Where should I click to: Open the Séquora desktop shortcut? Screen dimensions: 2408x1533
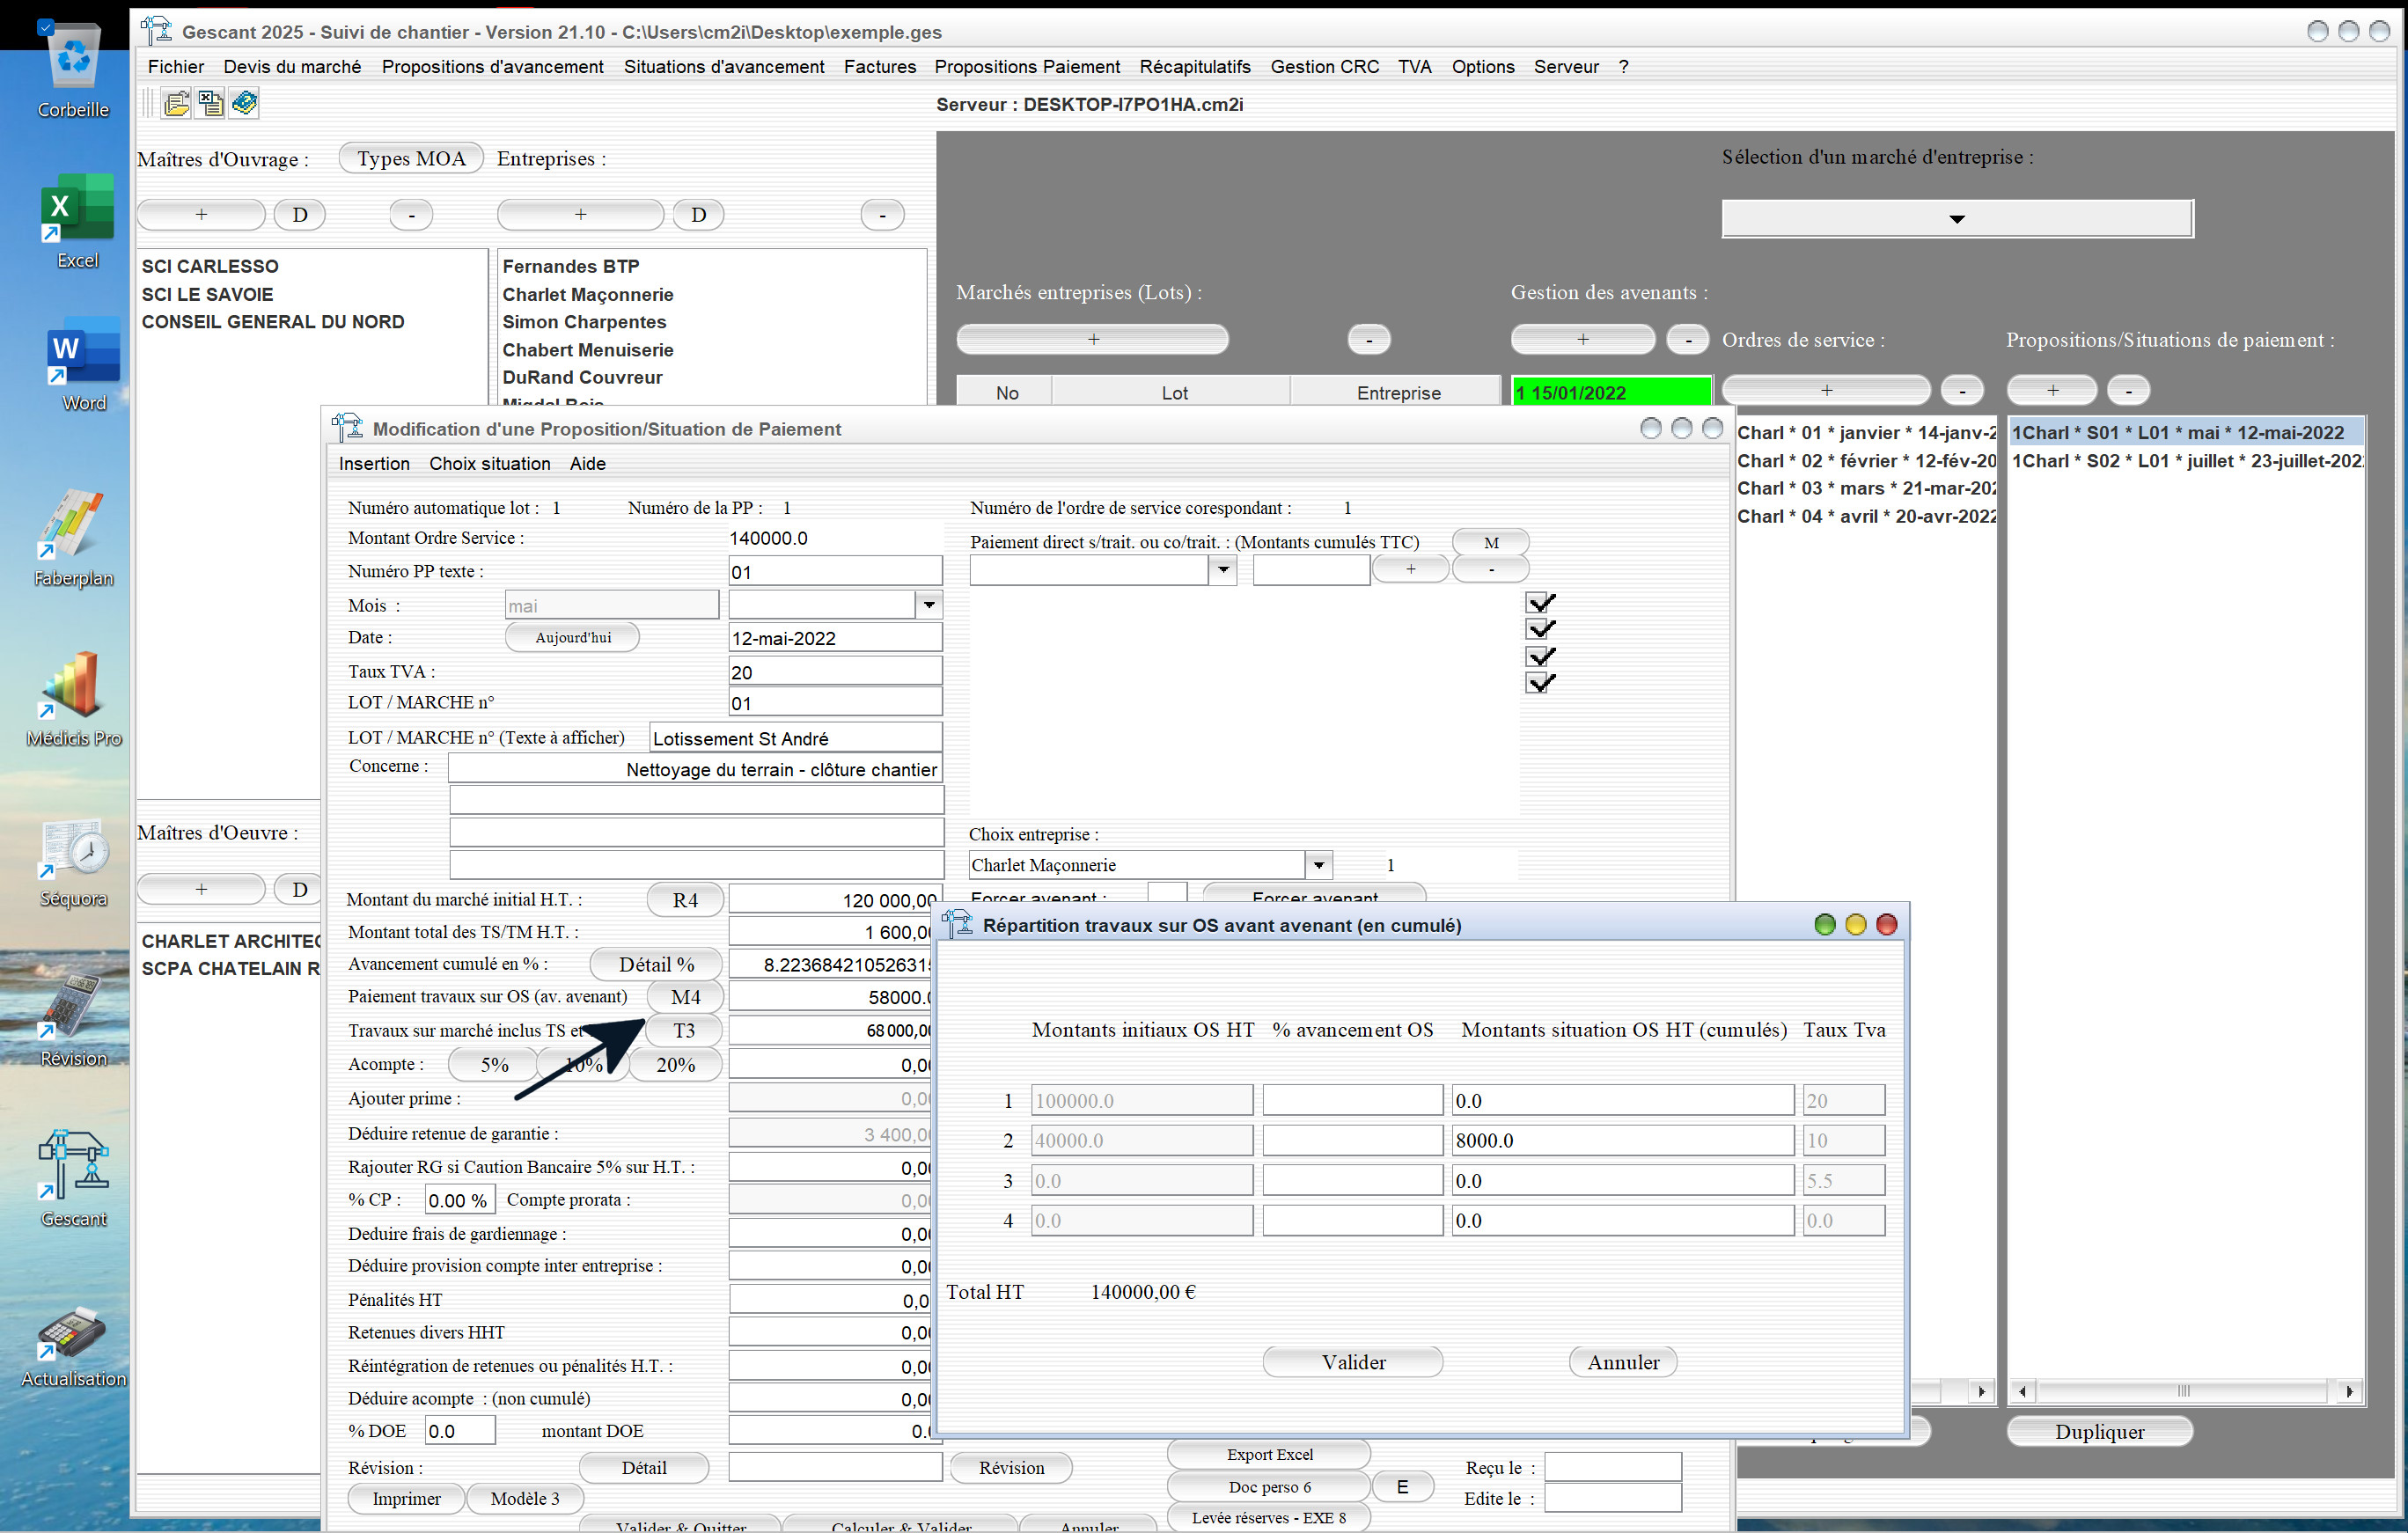[x=73, y=862]
